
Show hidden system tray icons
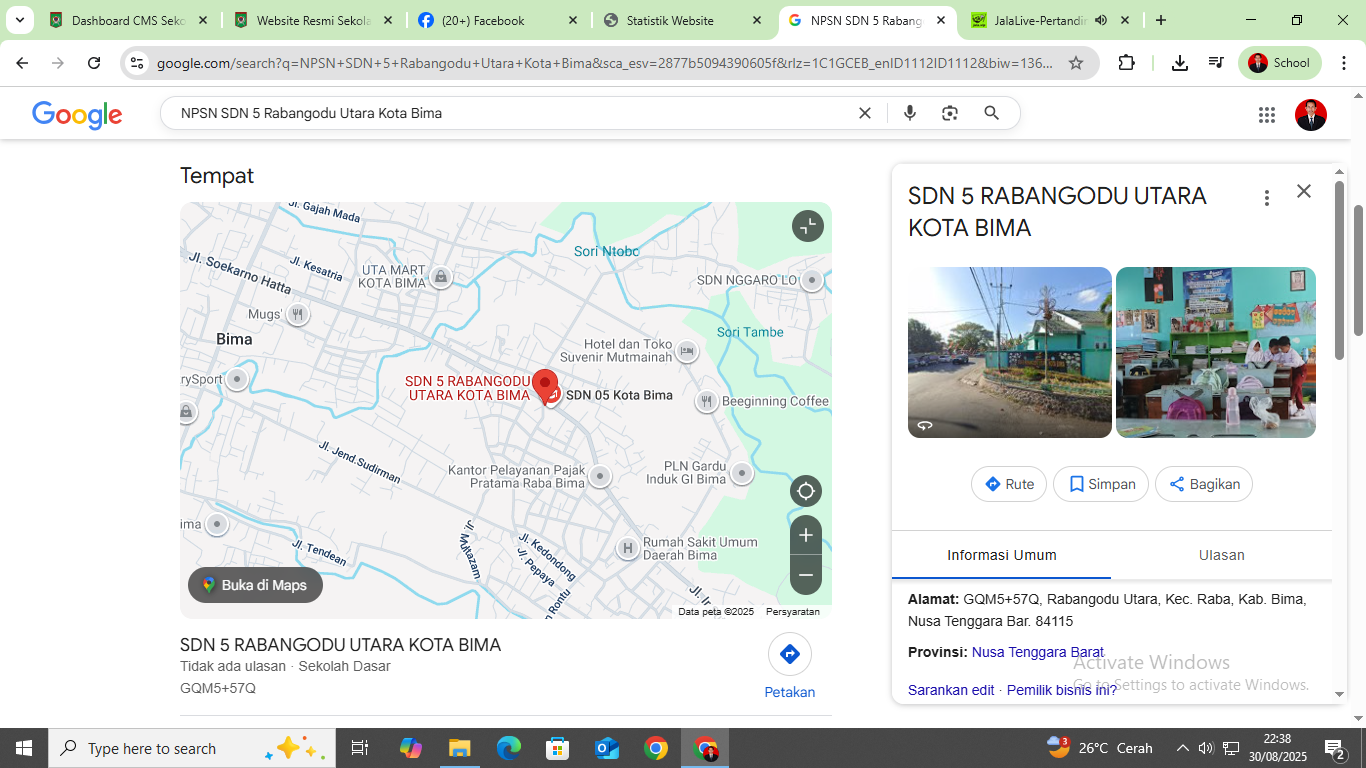1182,748
